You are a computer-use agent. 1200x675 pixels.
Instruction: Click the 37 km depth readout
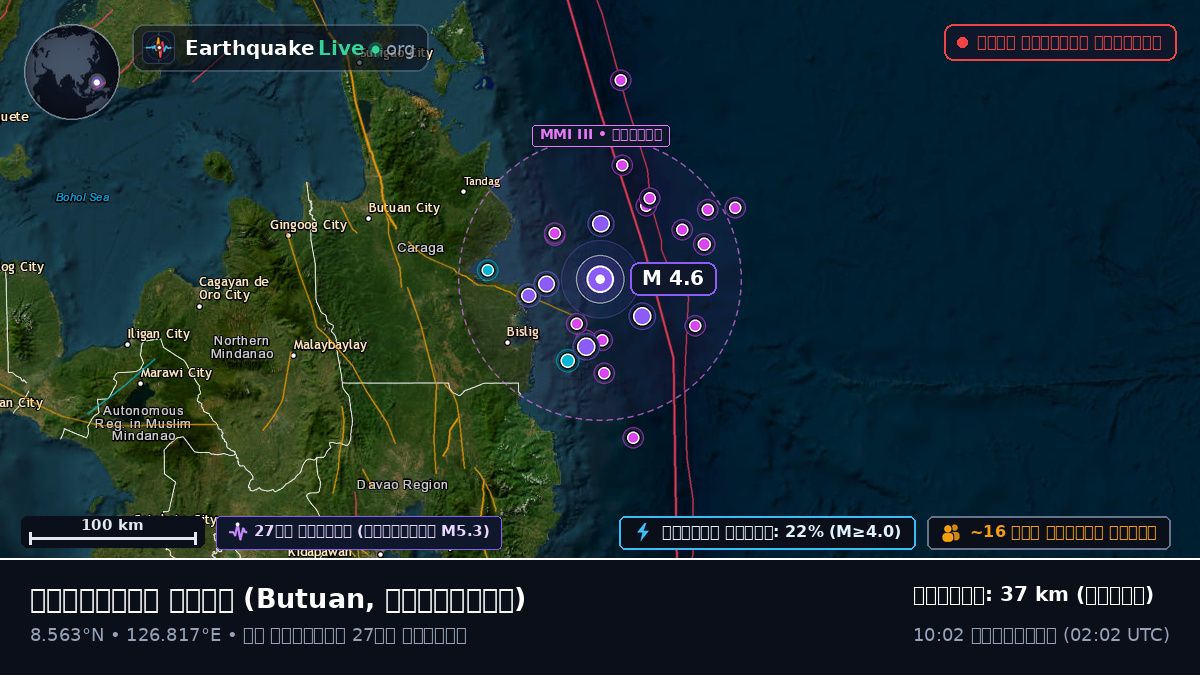[1033, 595]
